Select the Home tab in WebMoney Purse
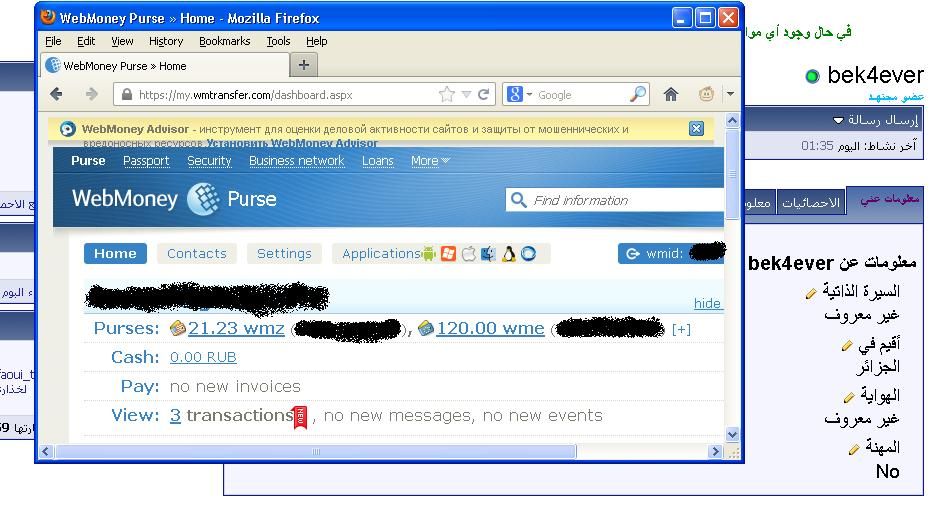Image resolution: width=931 pixels, height=512 pixels. point(115,254)
